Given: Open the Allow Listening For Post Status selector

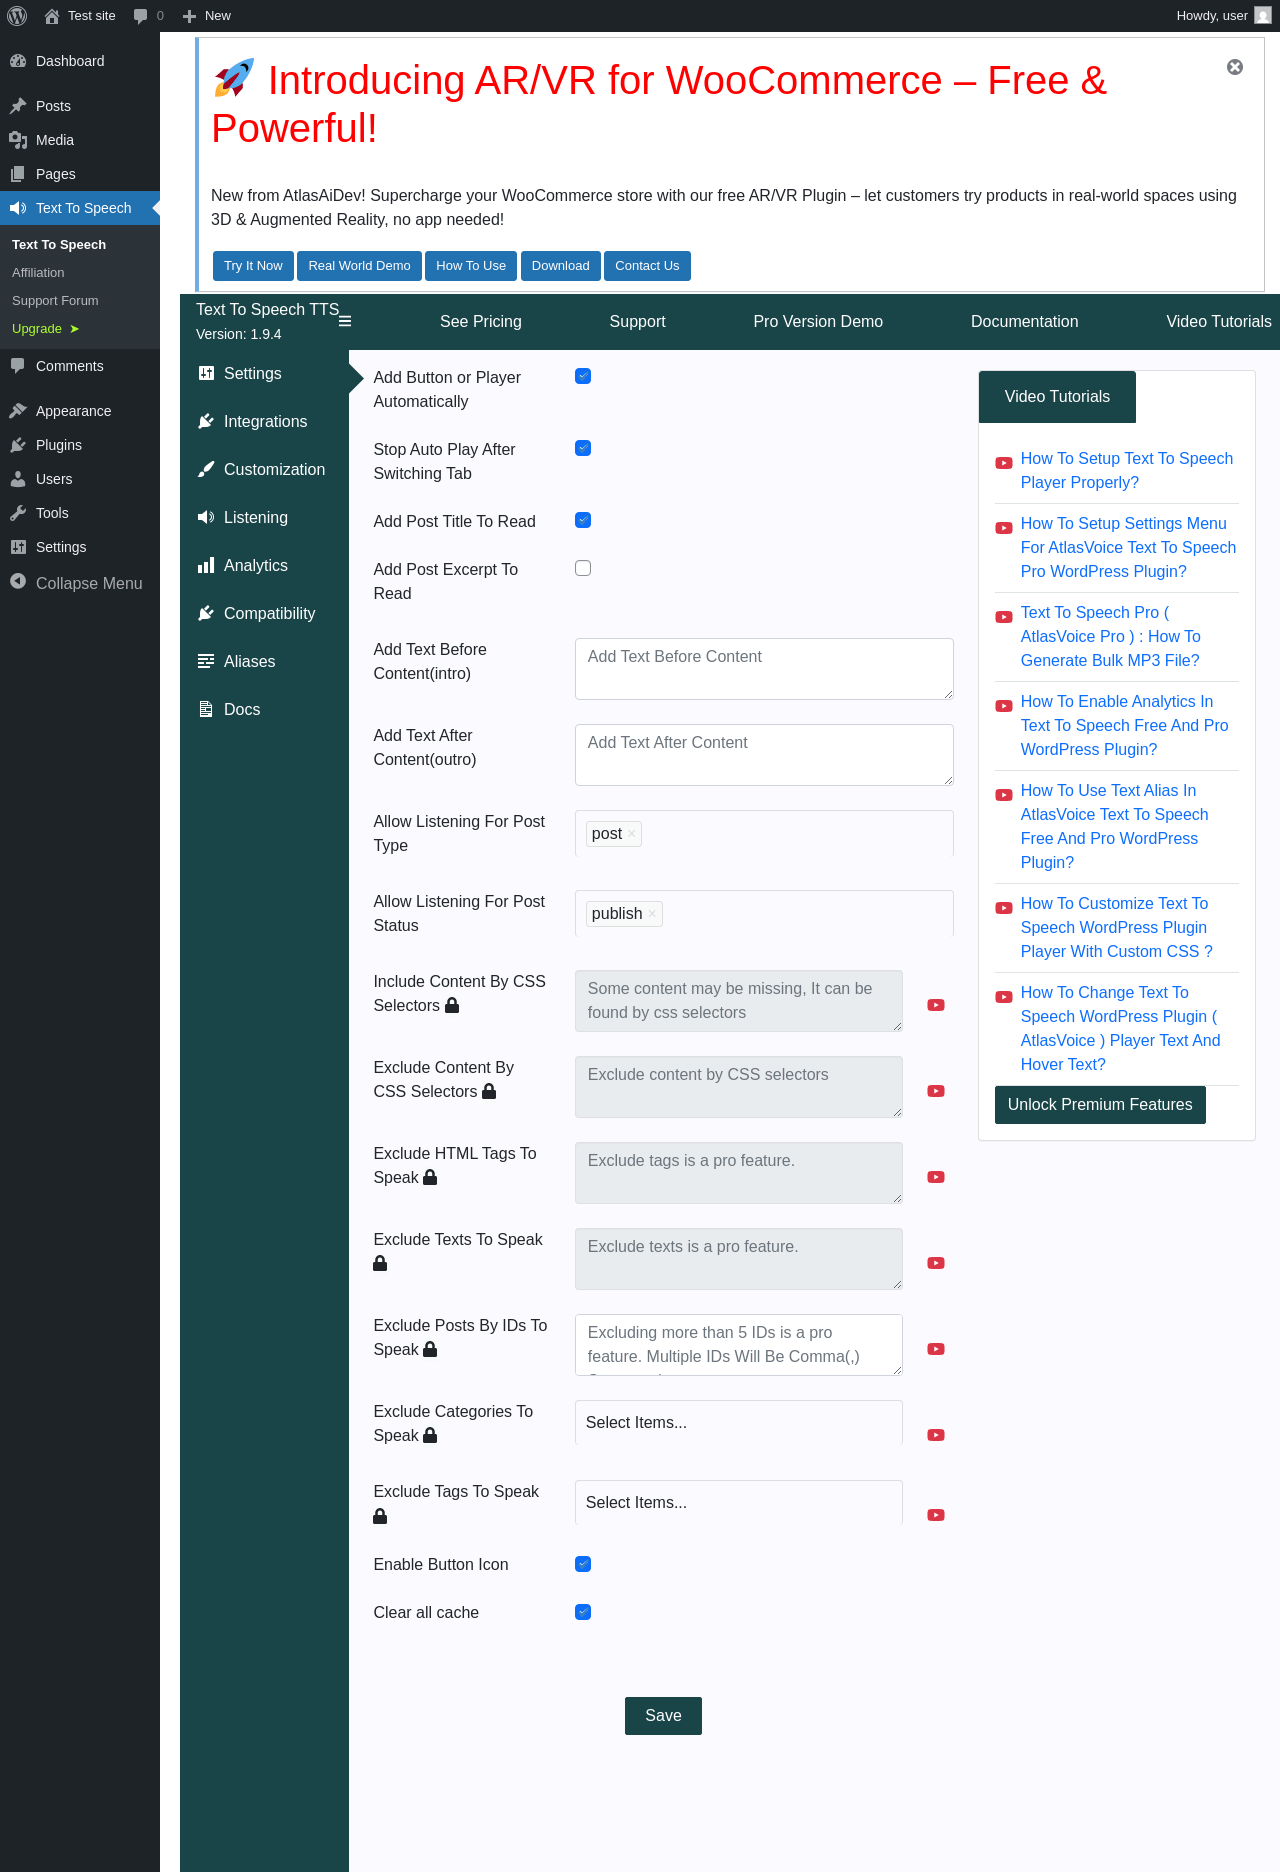Looking at the screenshot, I should [764, 913].
